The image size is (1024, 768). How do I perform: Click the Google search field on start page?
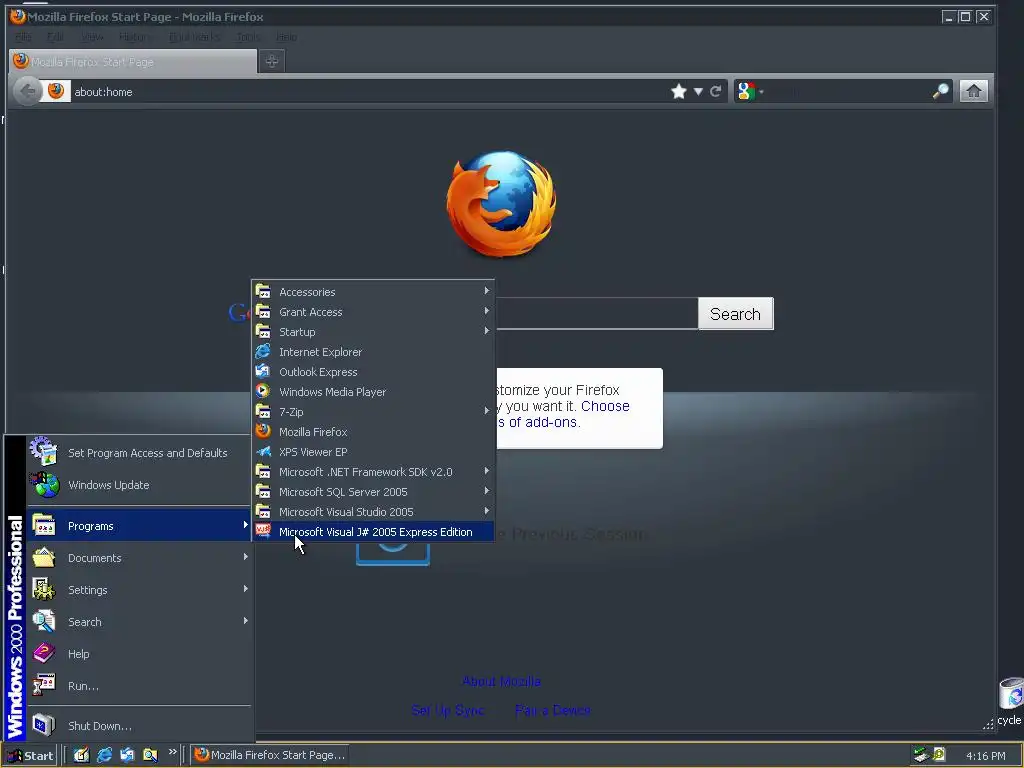[596, 313]
